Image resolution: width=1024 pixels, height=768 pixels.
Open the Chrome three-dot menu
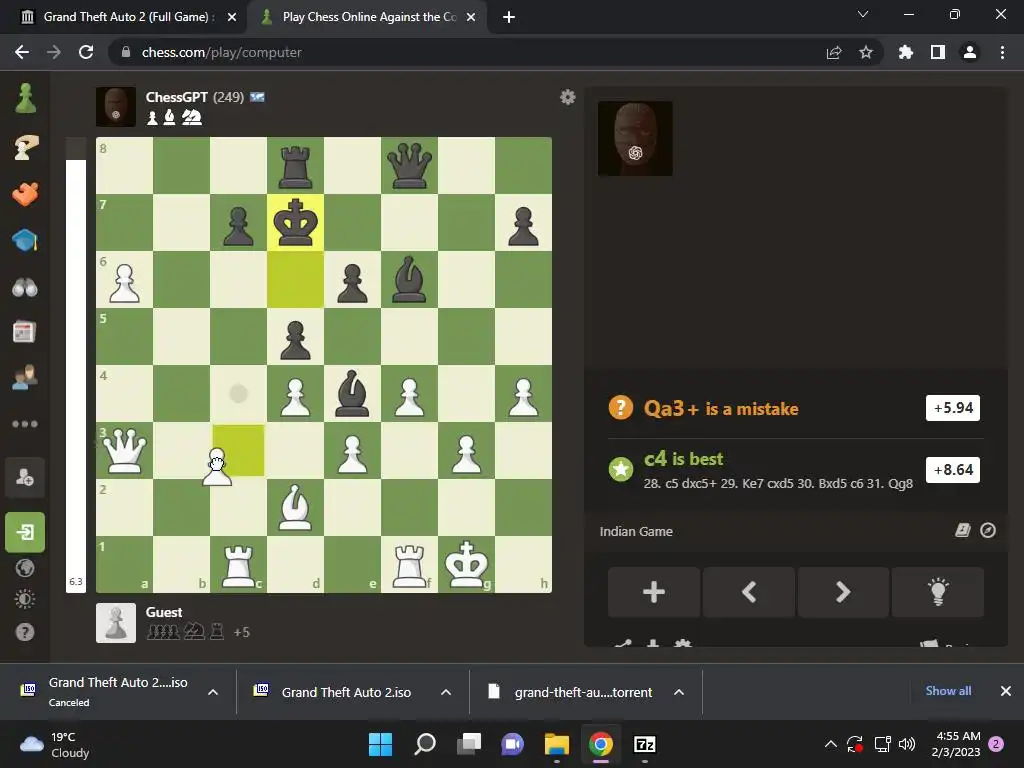(x=1002, y=52)
